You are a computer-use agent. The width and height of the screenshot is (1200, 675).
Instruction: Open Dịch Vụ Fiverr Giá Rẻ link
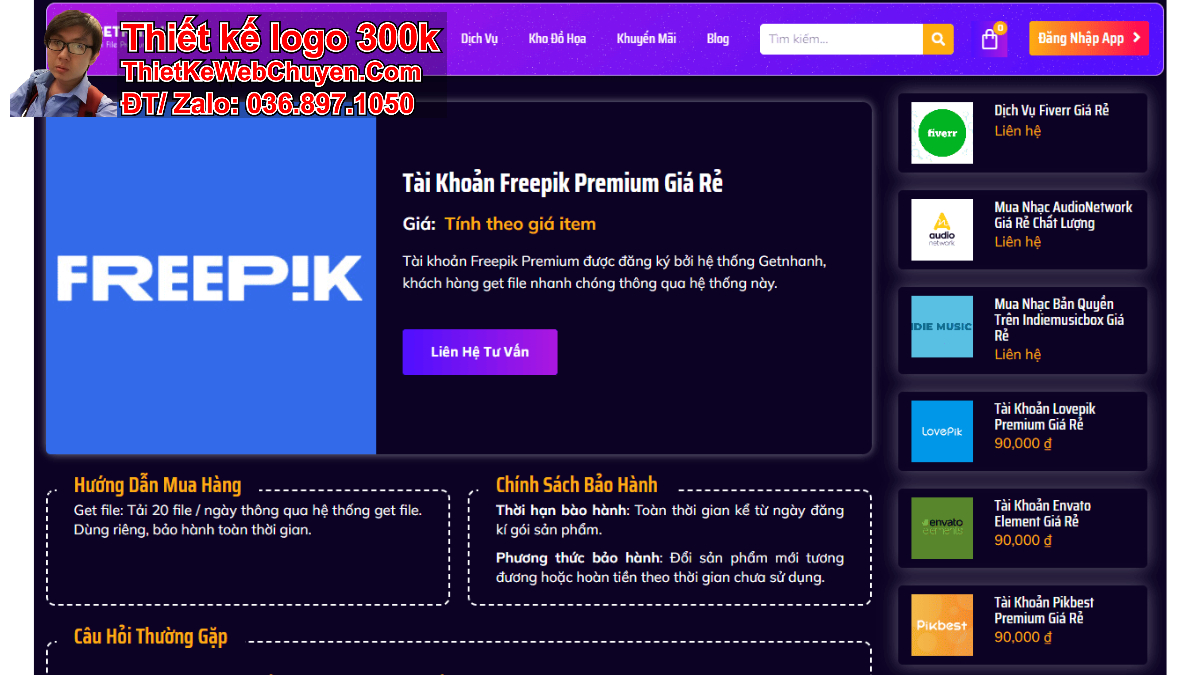pos(1052,110)
